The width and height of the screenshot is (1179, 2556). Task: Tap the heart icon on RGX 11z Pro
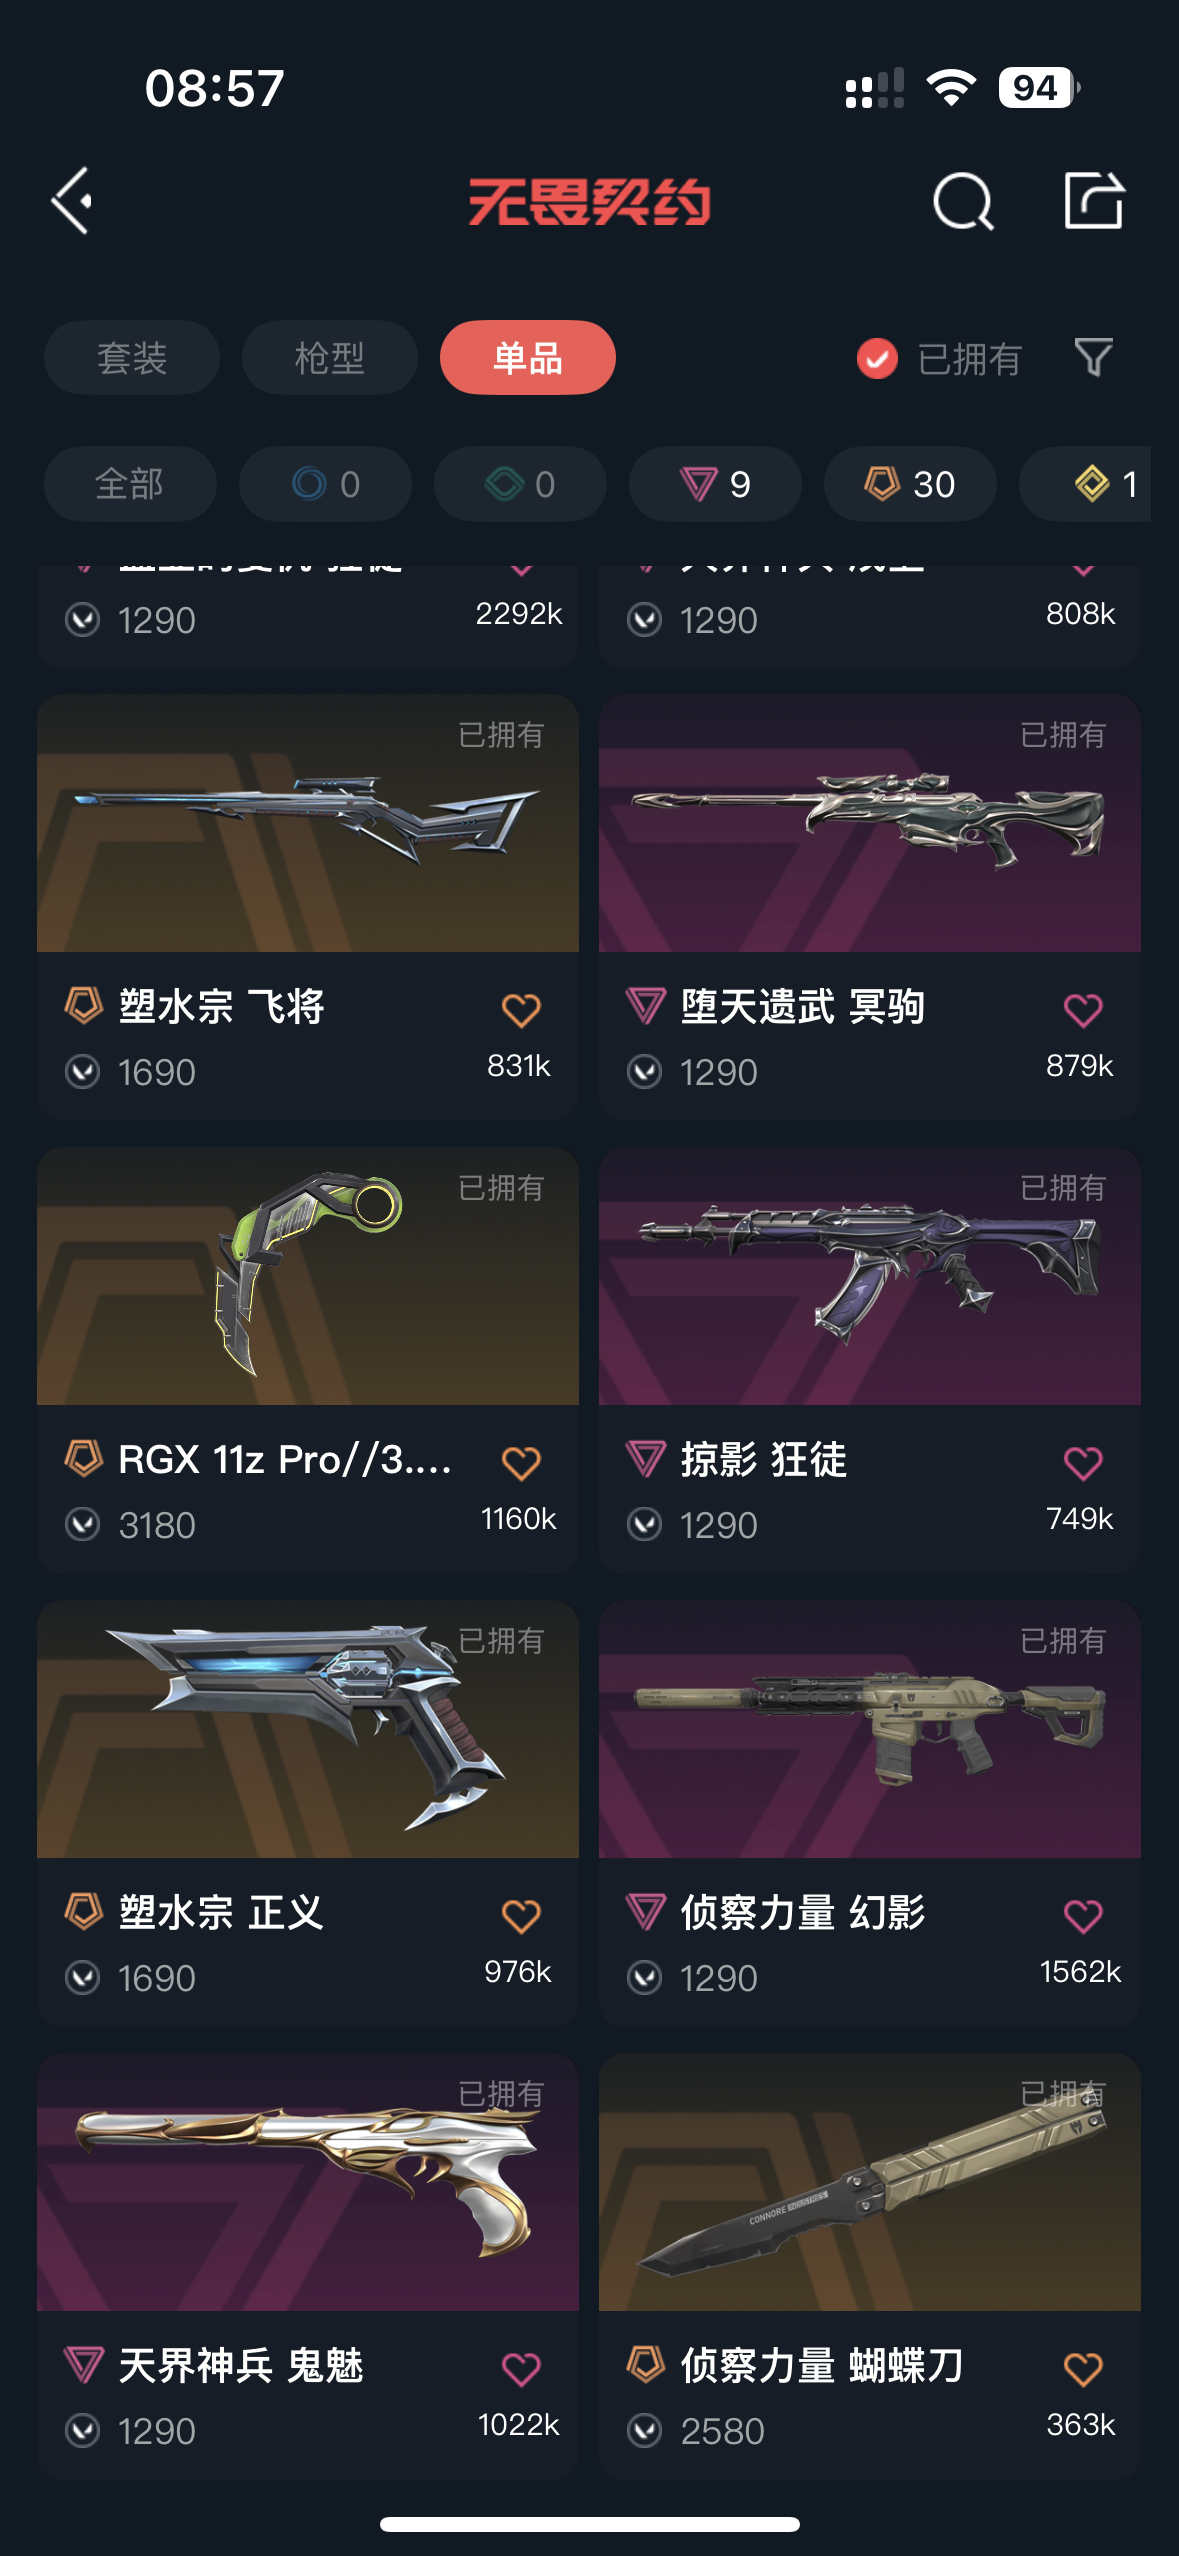point(521,1463)
